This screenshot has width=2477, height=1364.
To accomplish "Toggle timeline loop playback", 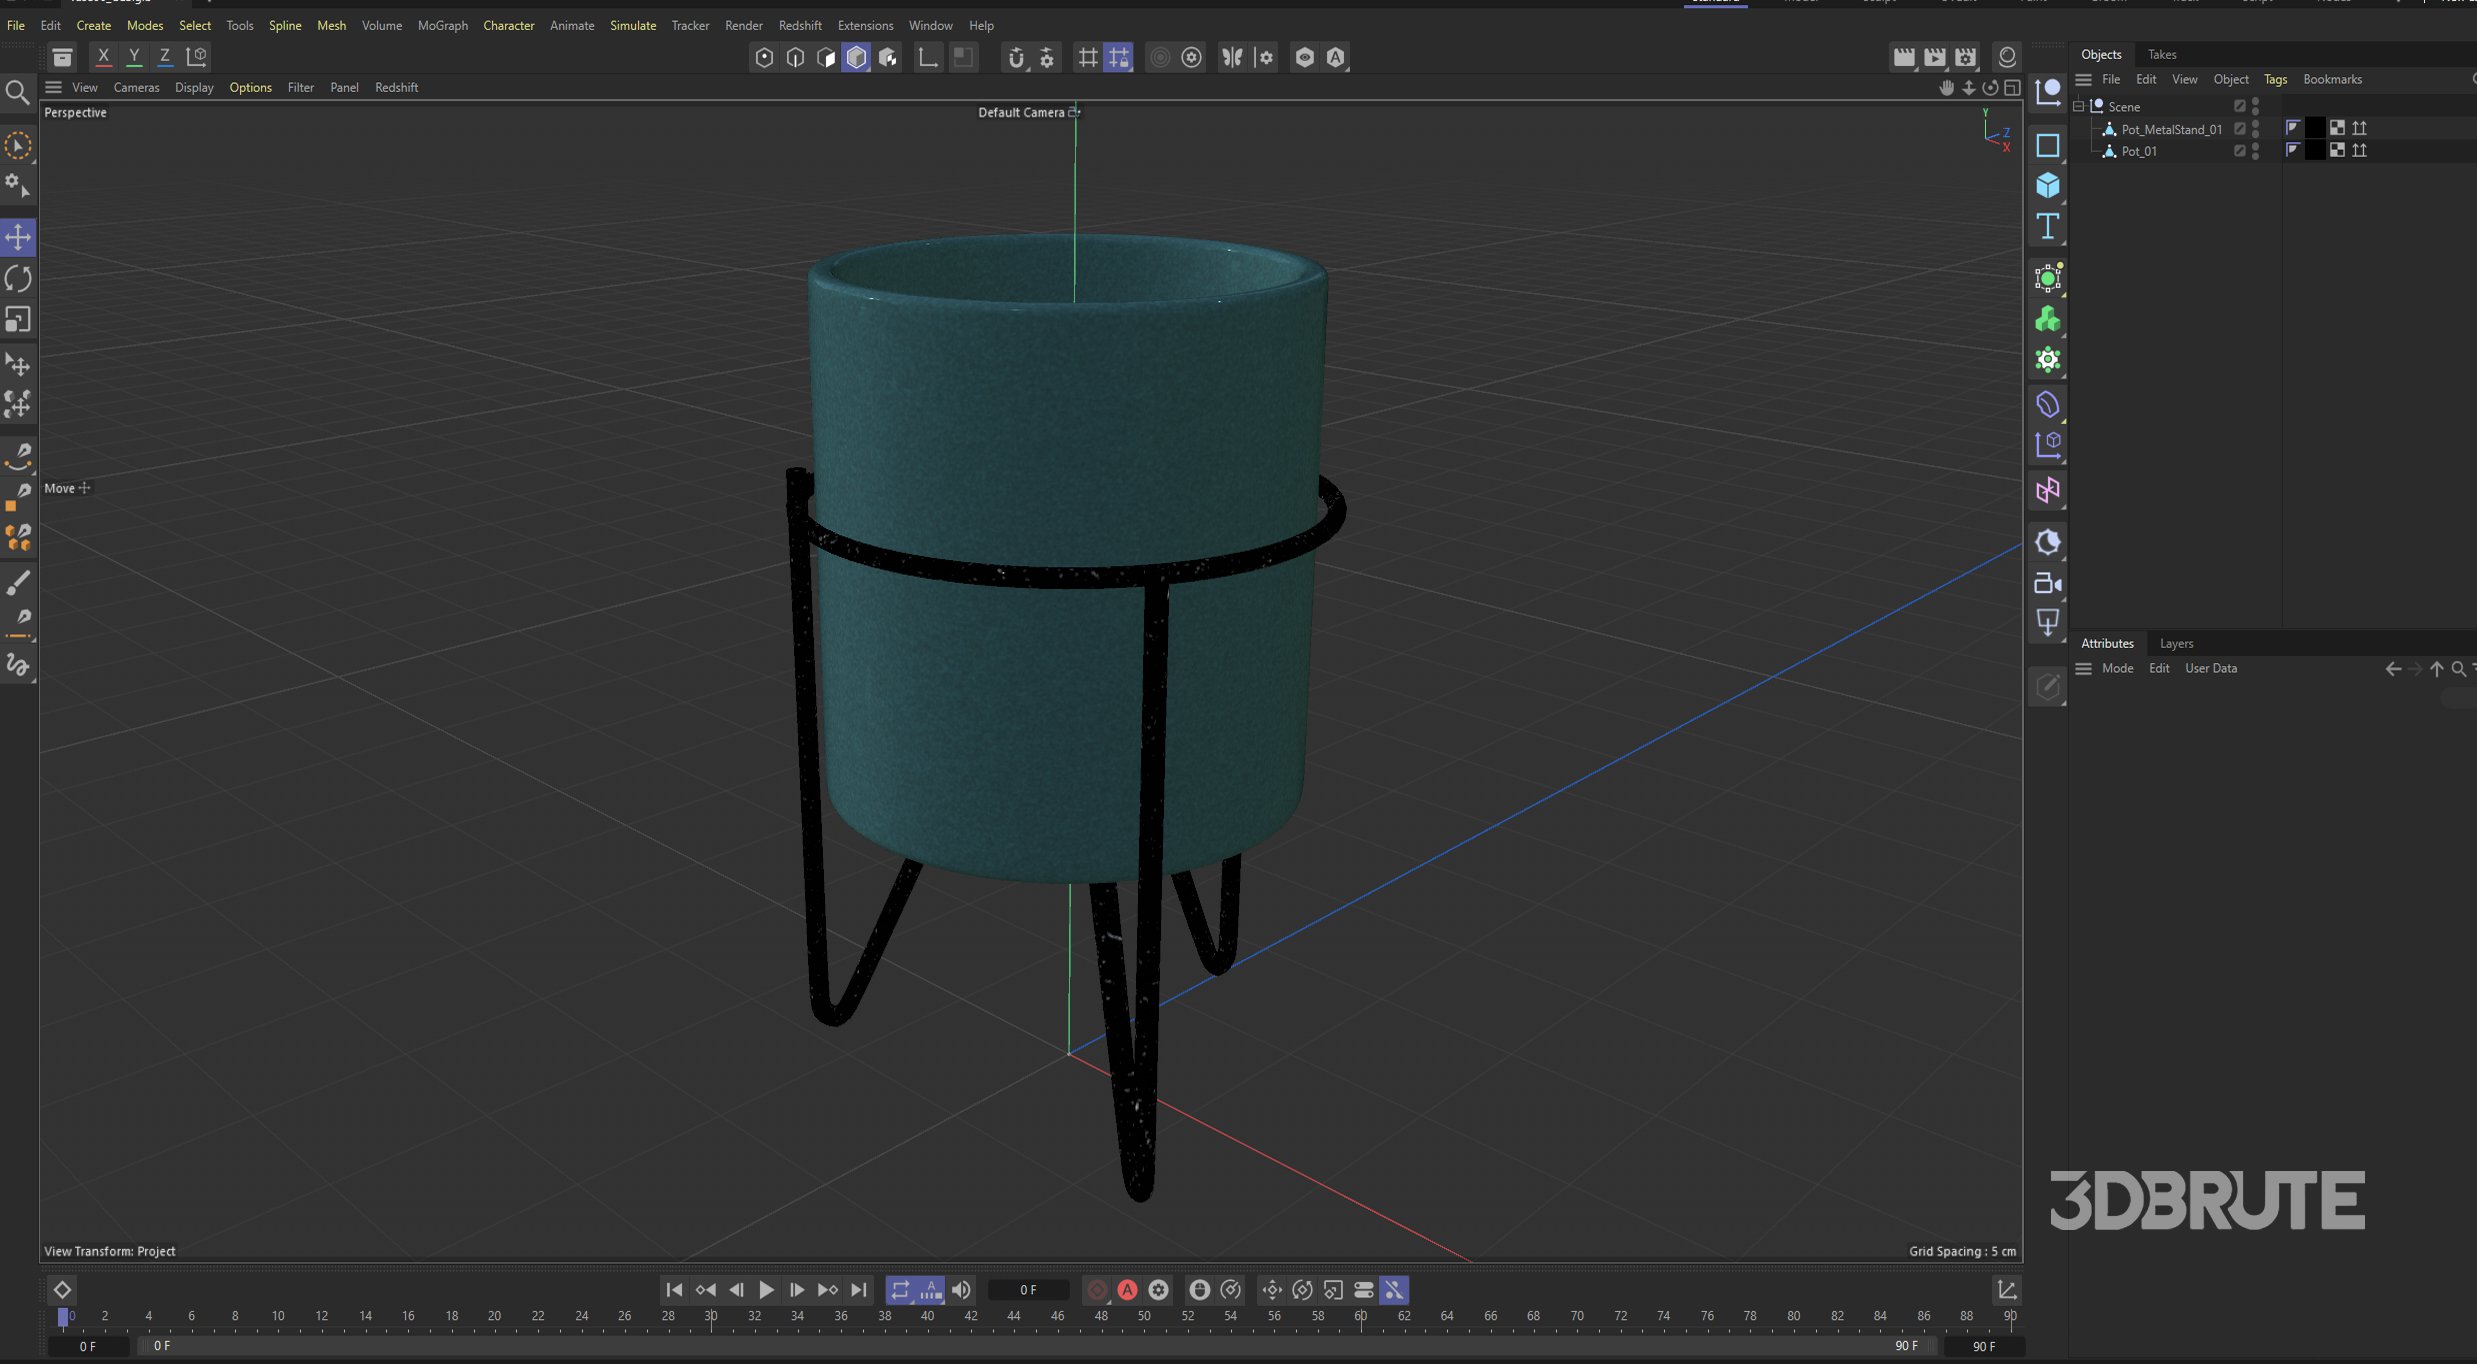I will click(900, 1290).
